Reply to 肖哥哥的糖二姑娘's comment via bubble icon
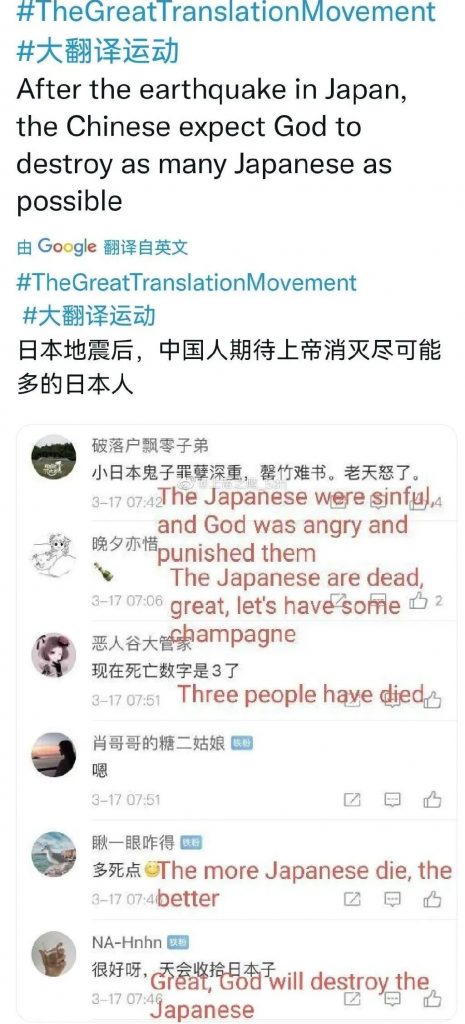This screenshot has width=465, height=1024. 392,800
